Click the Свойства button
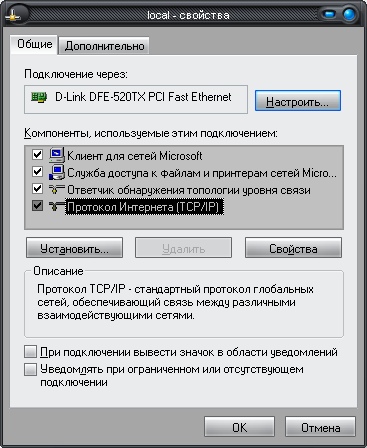This screenshot has height=448, width=367. pos(293,248)
